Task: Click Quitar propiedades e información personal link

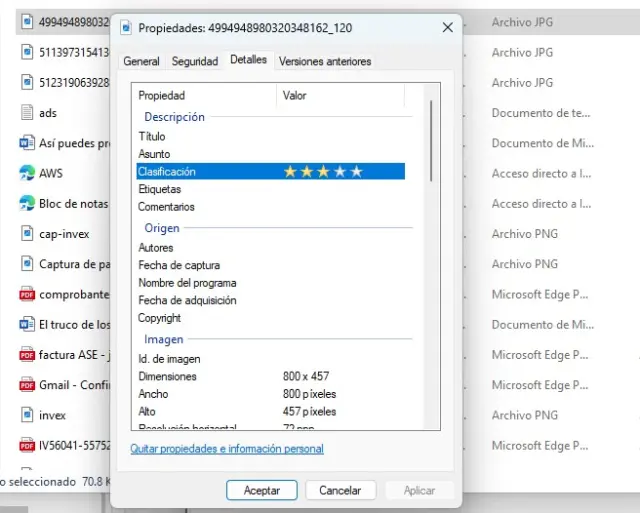Action: (x=227, y=449)
